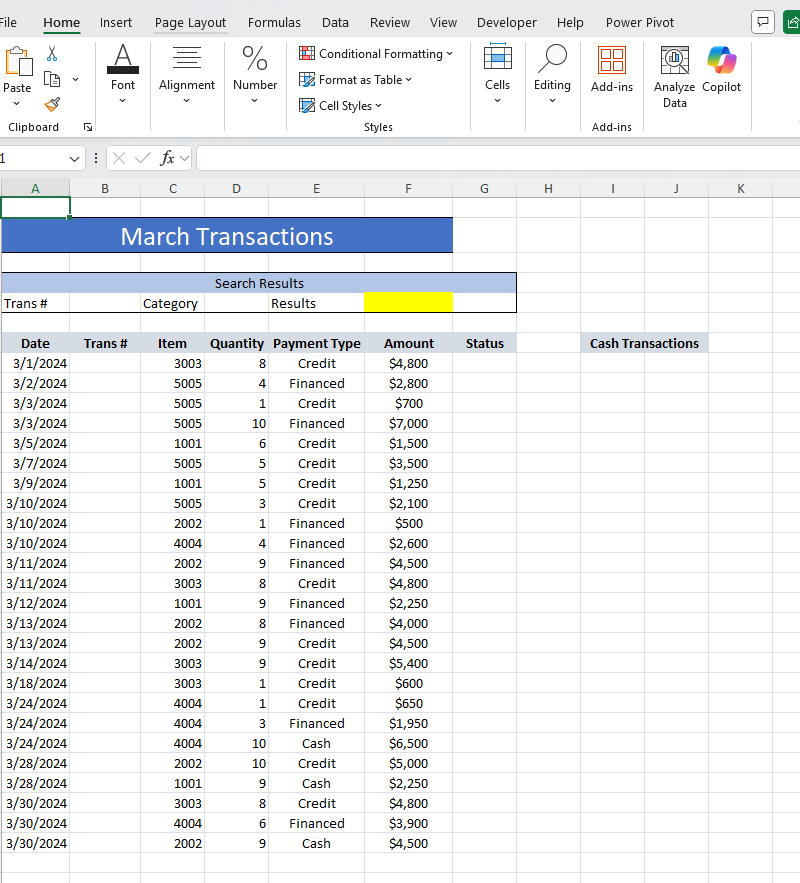Image resolution: width=800 pixels, height=883 pixels.
Task: Open the Data ribbon tab
Action: [x=335, y=22]
